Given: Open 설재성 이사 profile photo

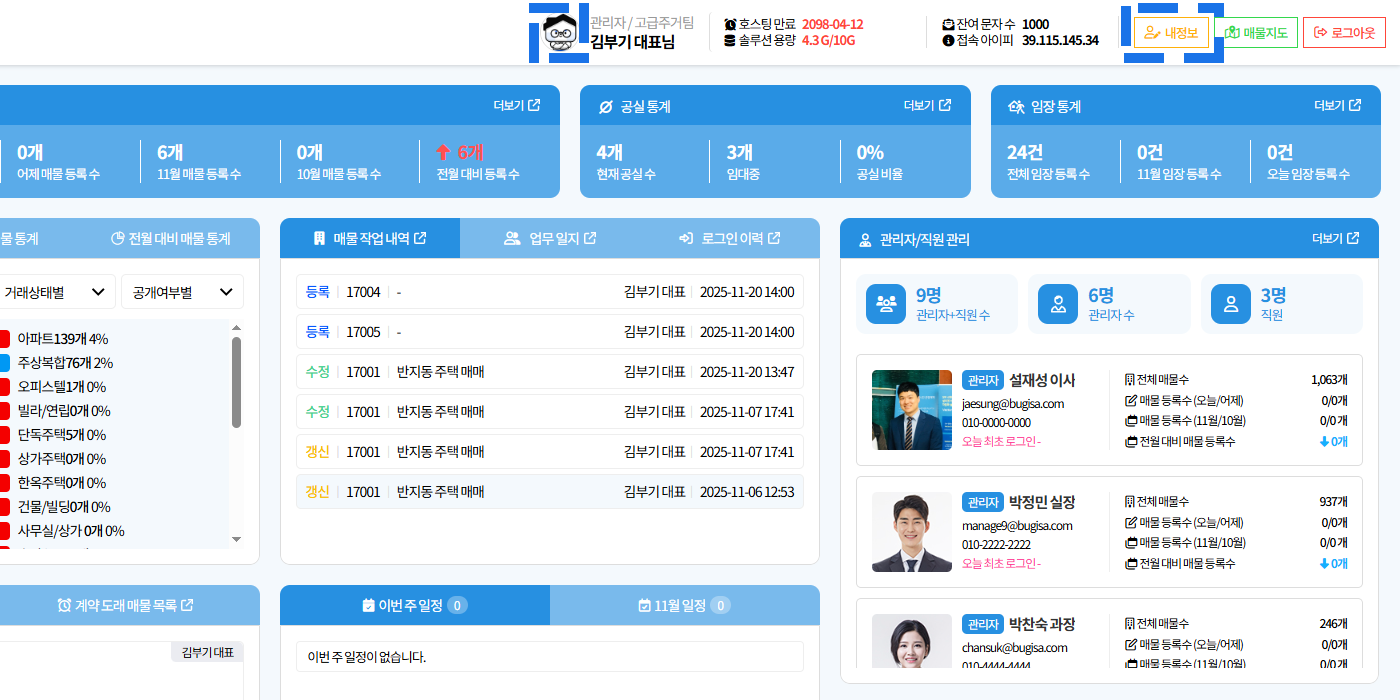Looking at the screenshot, I should [912, 410].
